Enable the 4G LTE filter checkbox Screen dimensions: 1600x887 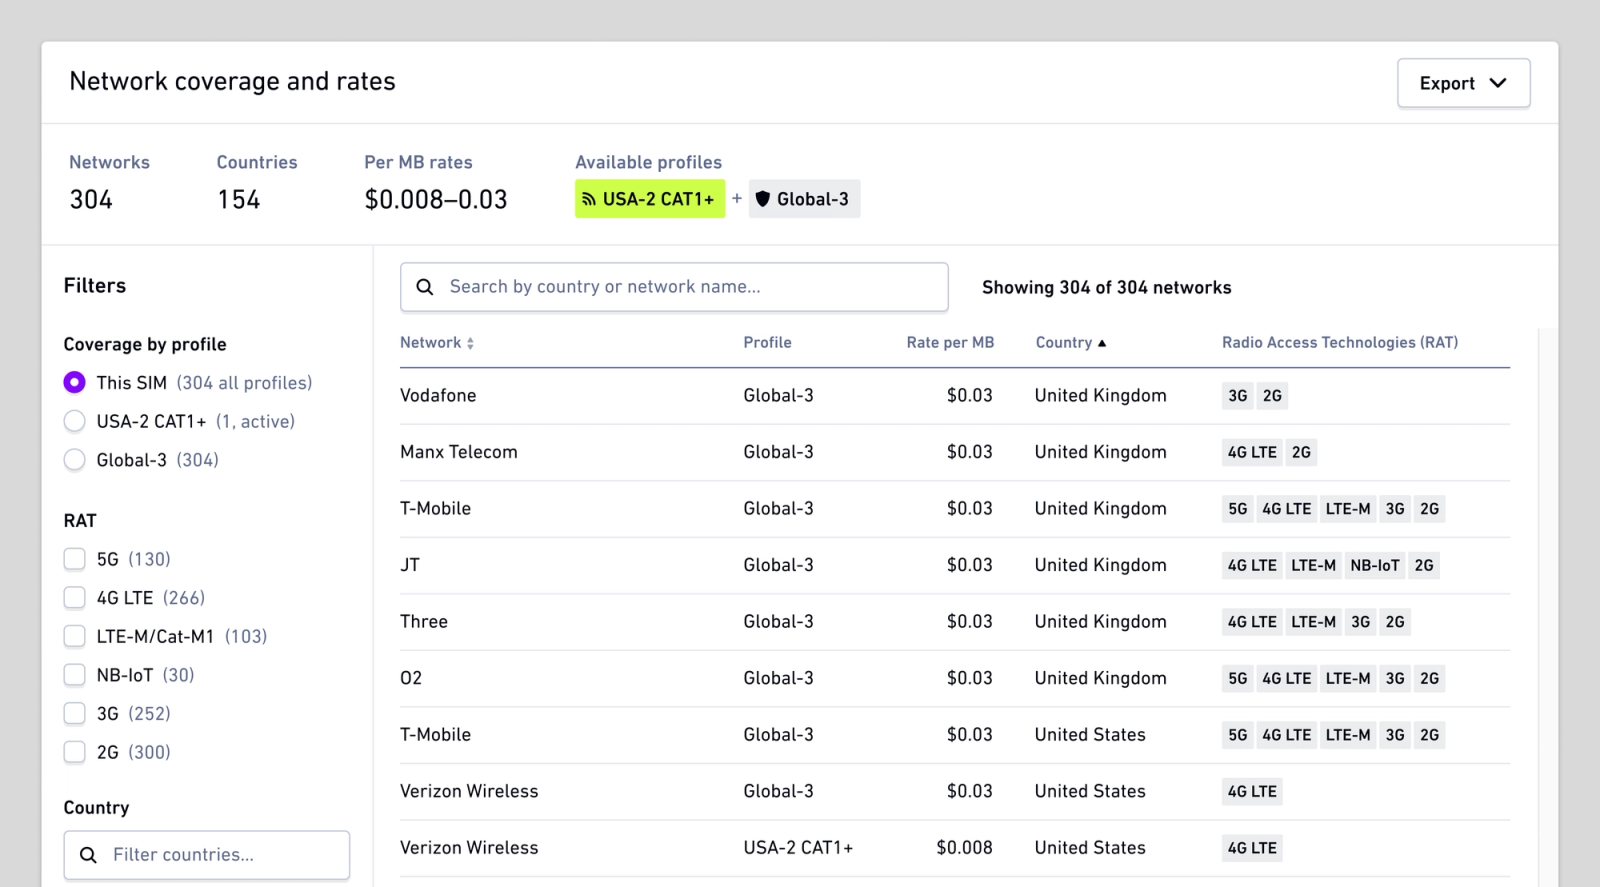click(74, 598)
